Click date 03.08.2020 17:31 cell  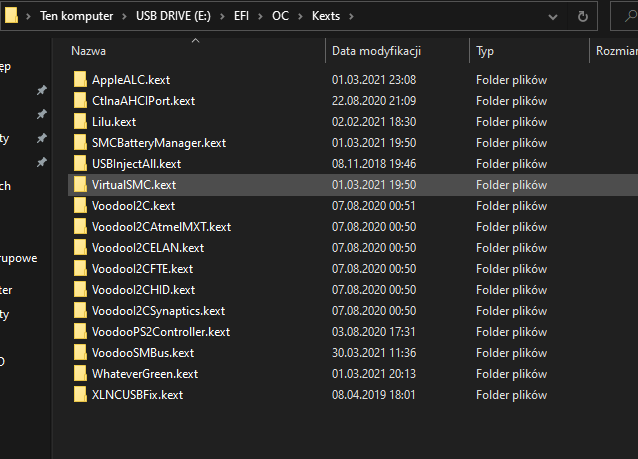tap(374, 332)
